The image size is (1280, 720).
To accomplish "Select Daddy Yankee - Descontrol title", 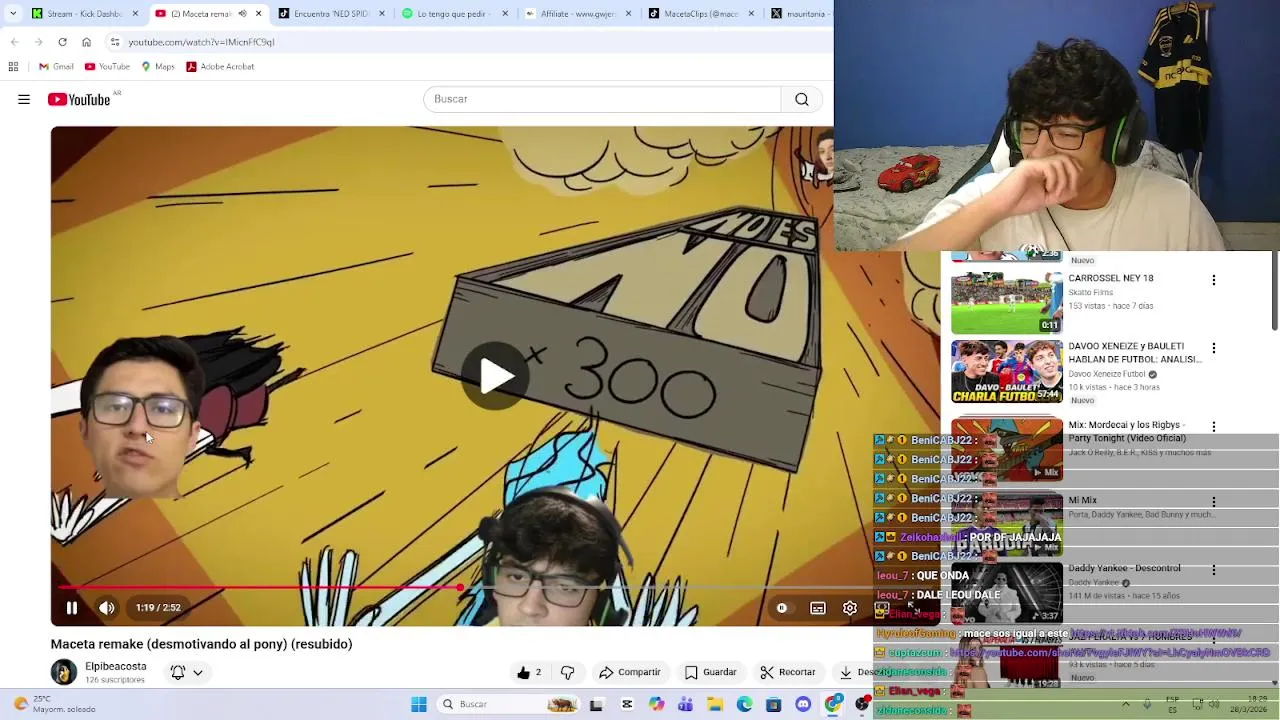I will pyautogui.click(x=1124, y=568).
